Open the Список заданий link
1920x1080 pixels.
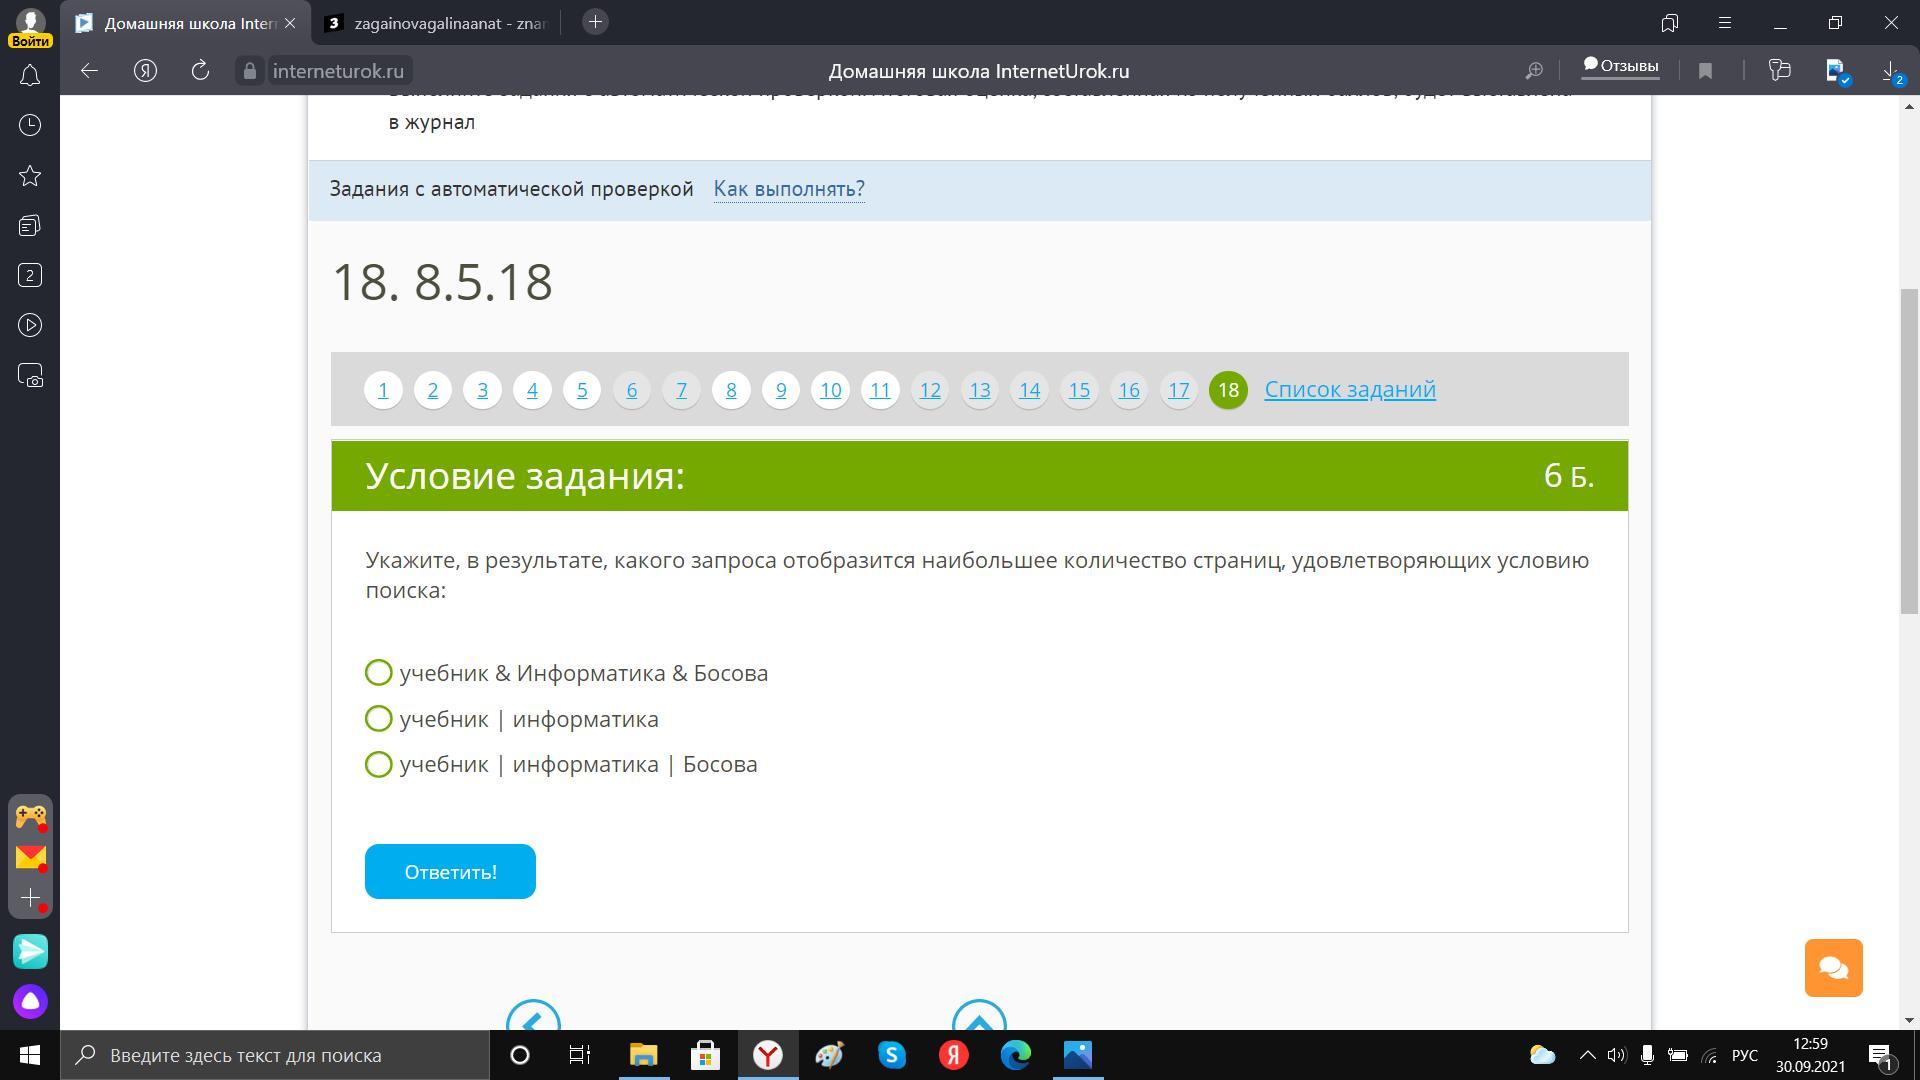(1349, 389)
